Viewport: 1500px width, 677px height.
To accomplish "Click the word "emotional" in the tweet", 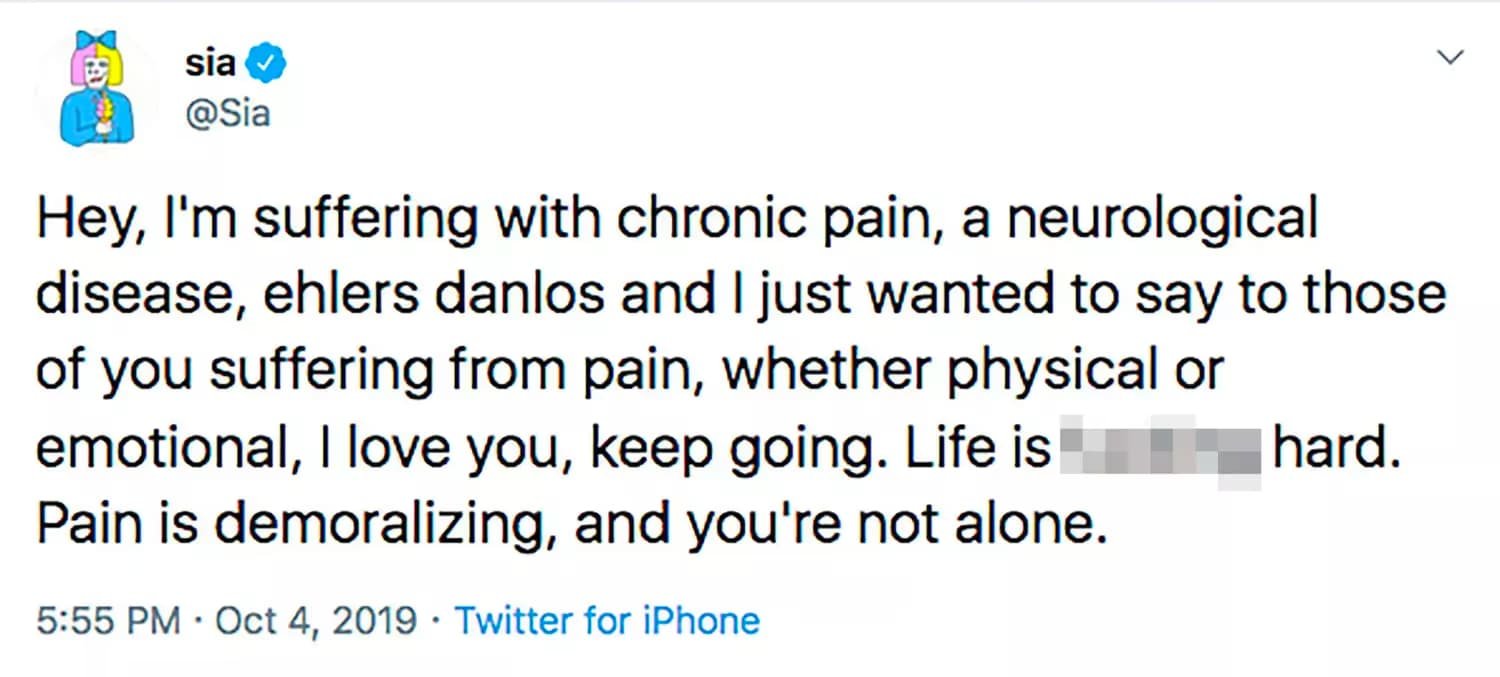I will (158, 451).
